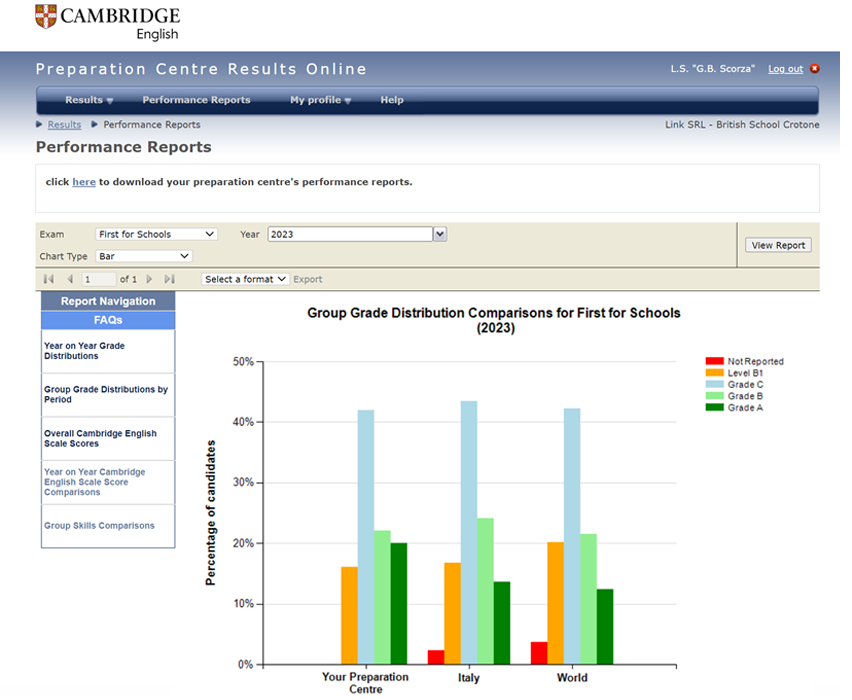This screenshot has width=852, height=700.
Task: Open Group Grade Distributions by Period report
Action: point(108,395)
